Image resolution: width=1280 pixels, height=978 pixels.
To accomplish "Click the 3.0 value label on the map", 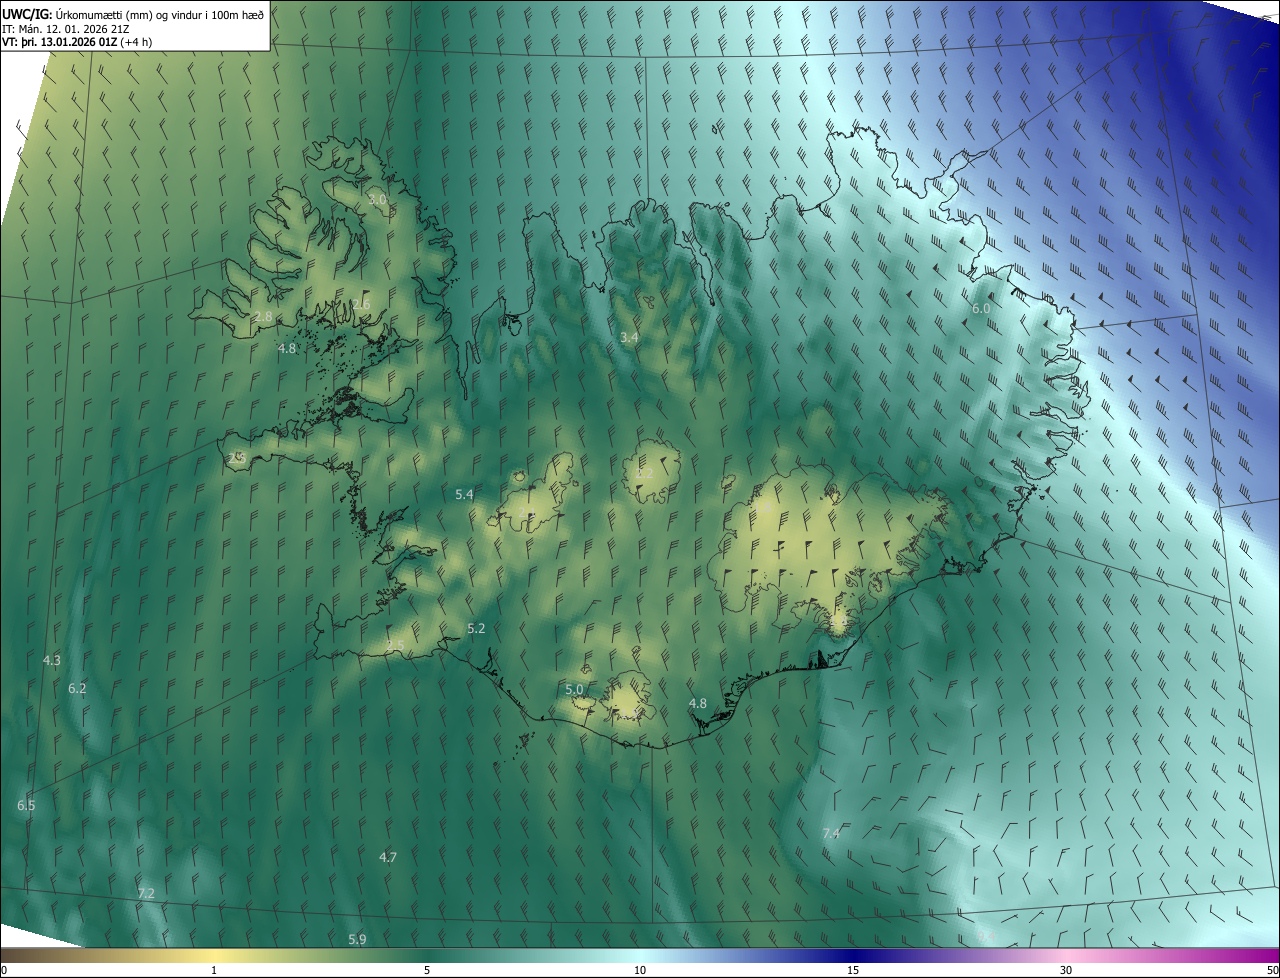I will [377, 200].
